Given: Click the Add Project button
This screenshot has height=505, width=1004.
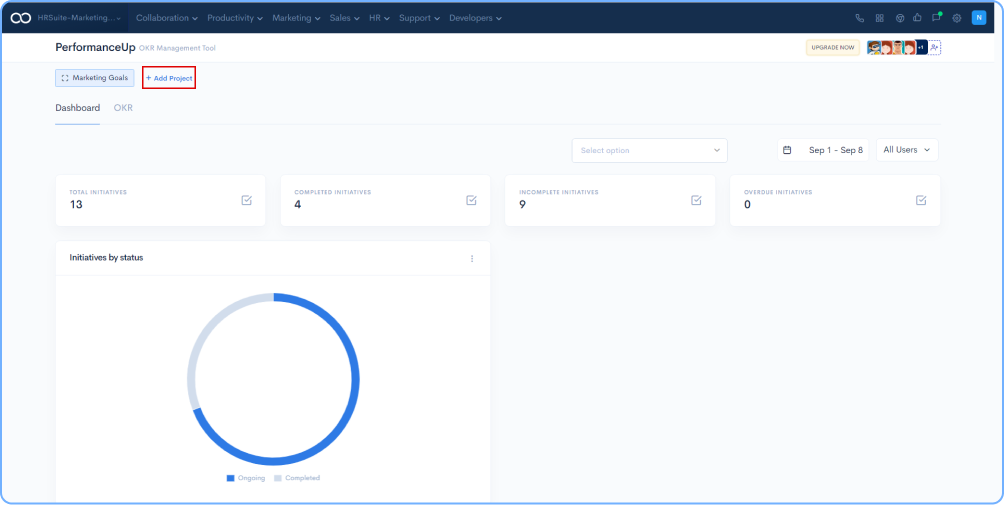Looking at the screenshot, I should click(x=169, y=78).
